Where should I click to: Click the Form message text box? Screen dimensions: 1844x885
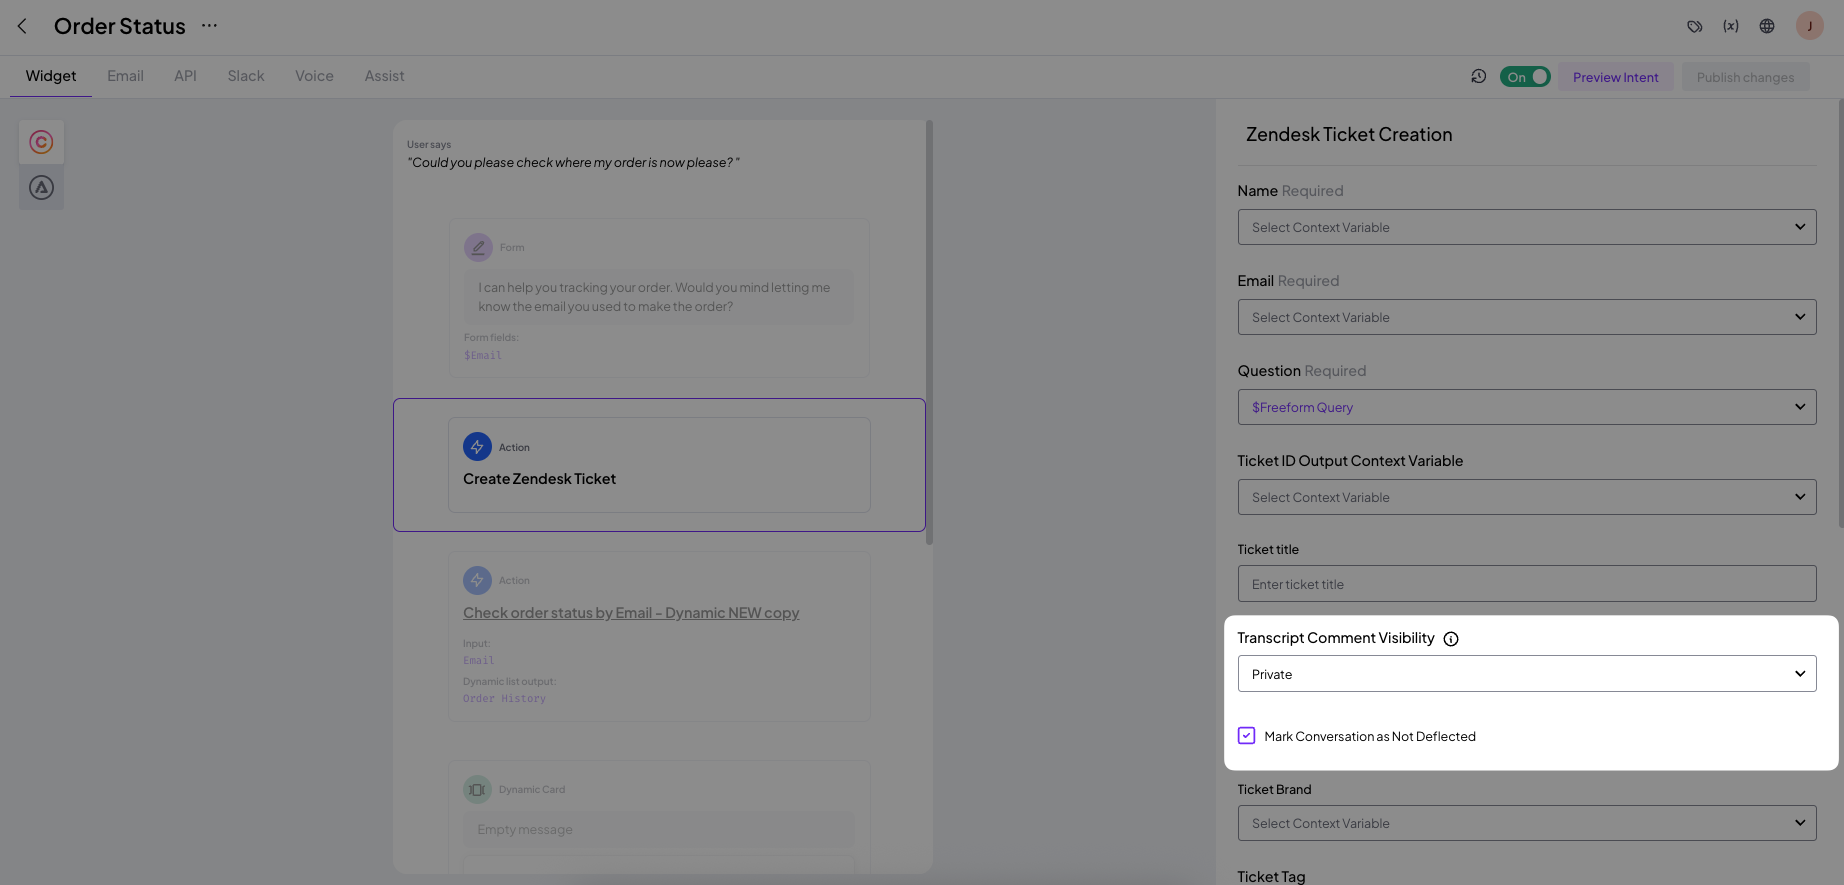659,297
